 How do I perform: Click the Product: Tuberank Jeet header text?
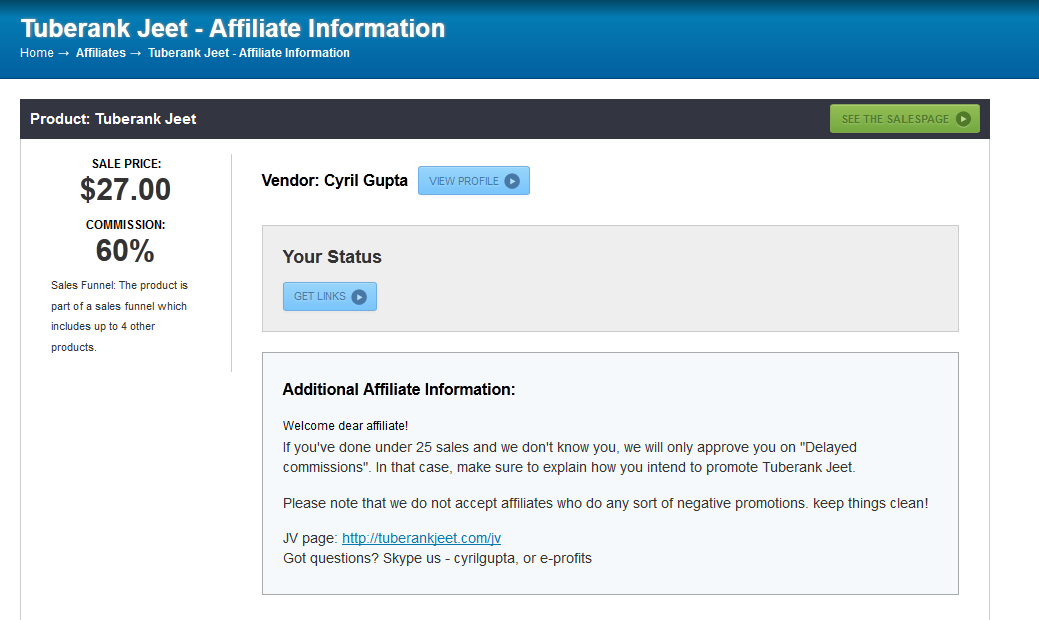(113, 119)
